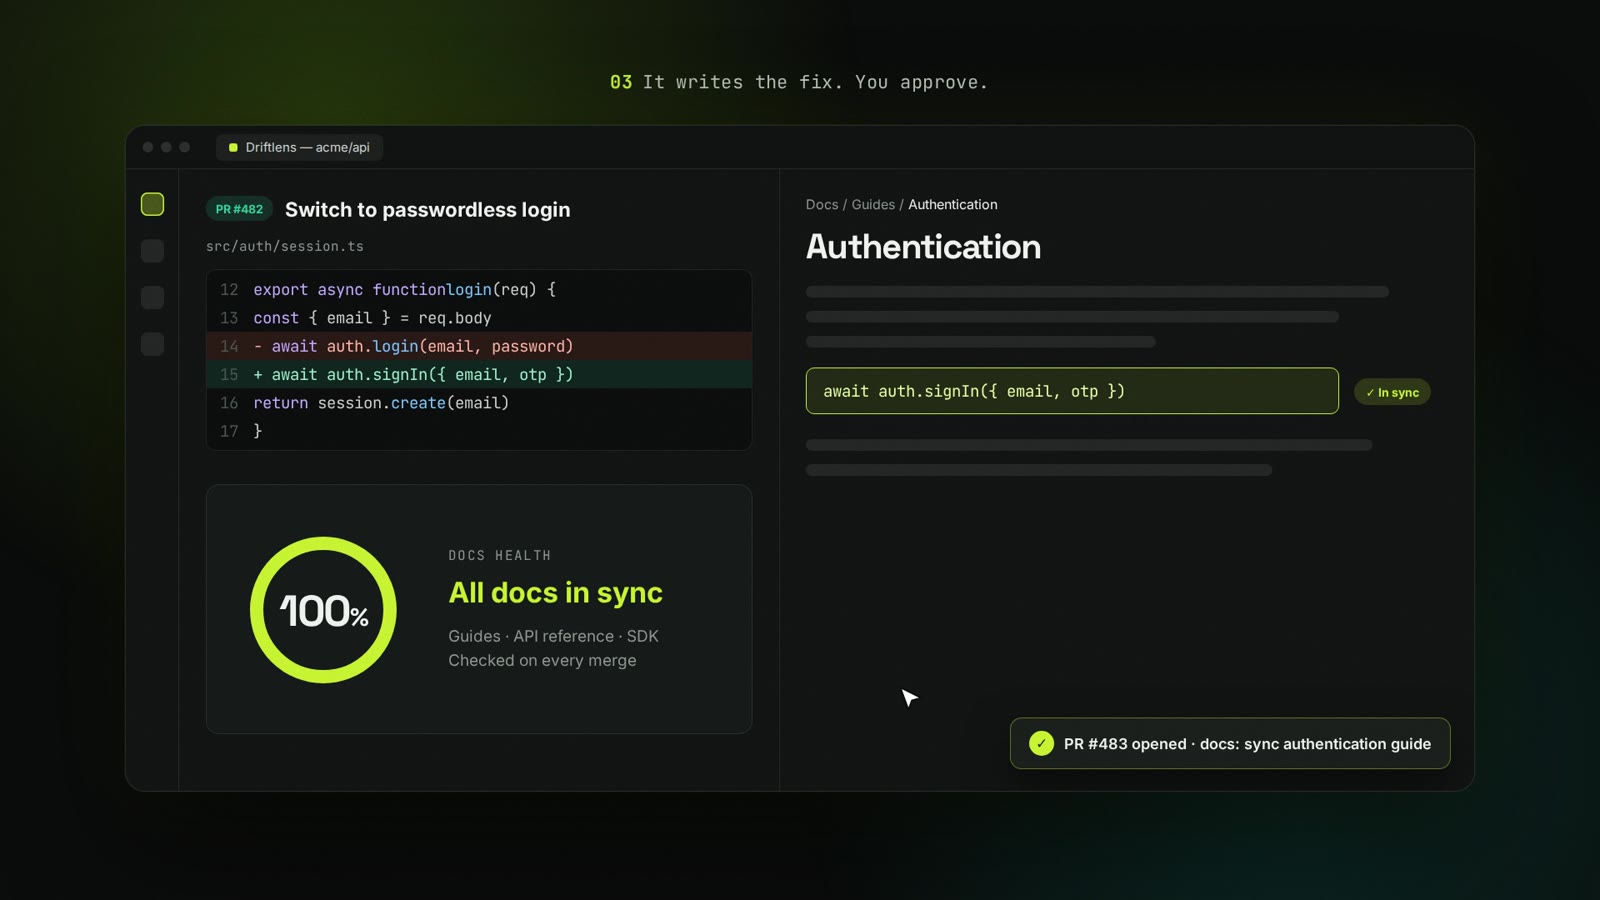This screenshot has width=1600, height=900.
Task: Click the 'All docs in sync' heading
Action: coord(555,592)
